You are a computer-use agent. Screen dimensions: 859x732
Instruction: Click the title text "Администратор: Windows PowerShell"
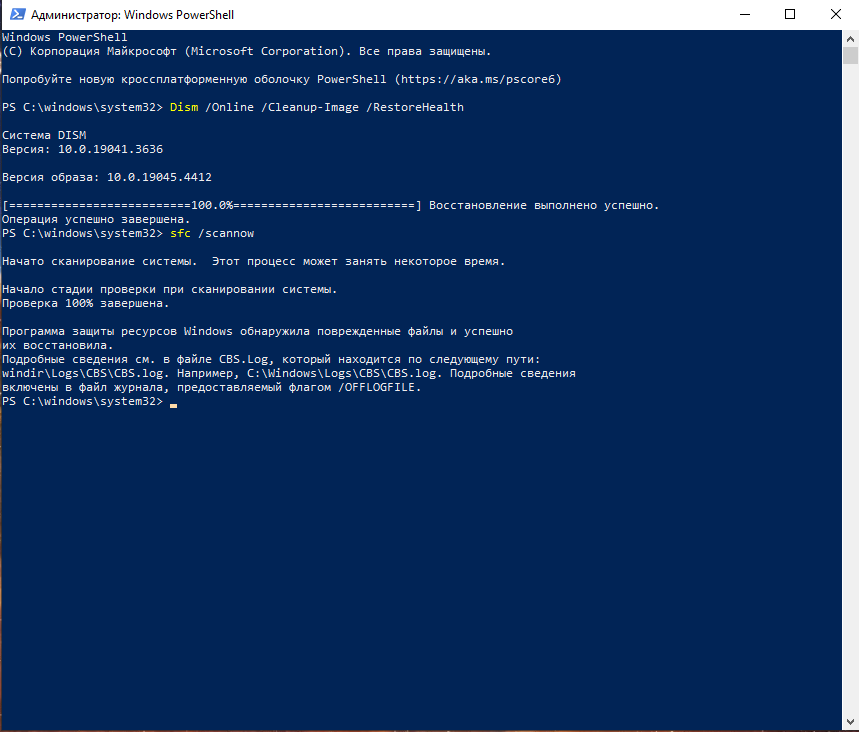132,15
